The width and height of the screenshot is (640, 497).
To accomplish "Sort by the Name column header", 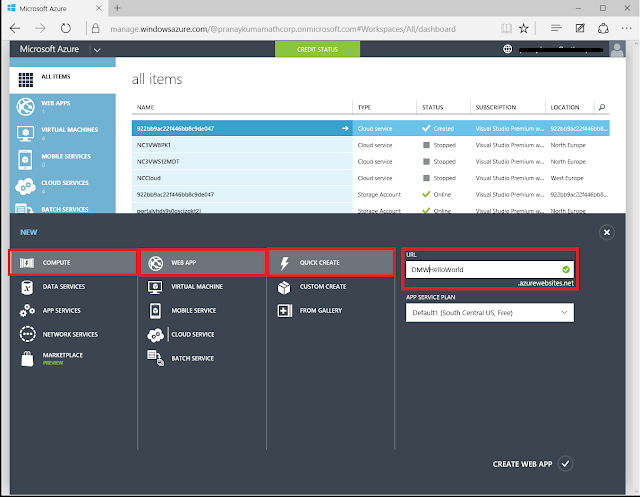I will 145,107.
